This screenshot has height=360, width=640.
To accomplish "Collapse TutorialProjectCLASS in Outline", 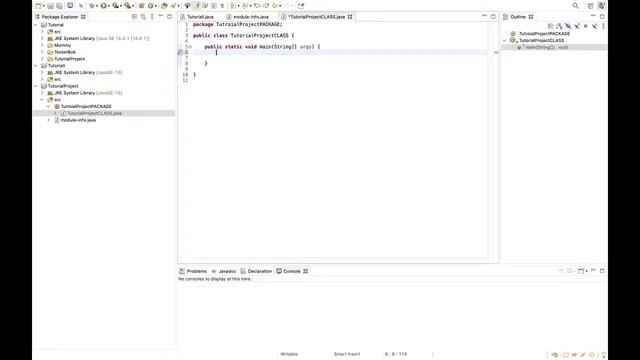I will (505, 40).
